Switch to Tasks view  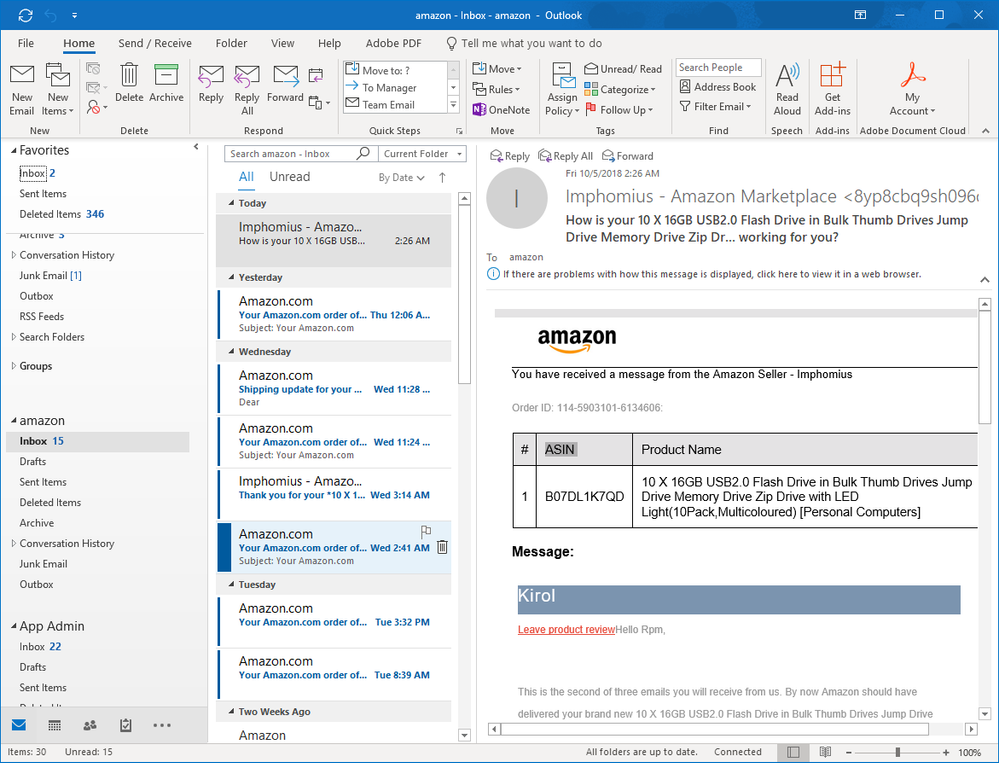pyautogui.click(x=126, y=725)
